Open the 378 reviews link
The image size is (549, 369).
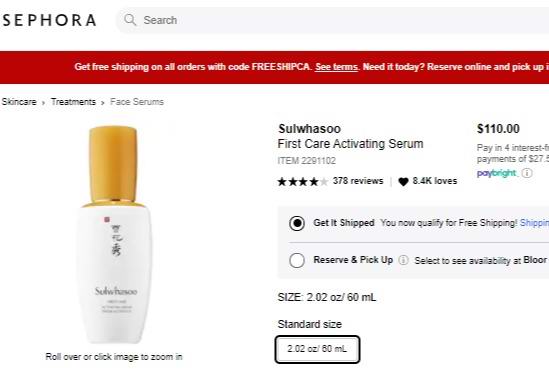pyautogui.click(x=358, y=181)
